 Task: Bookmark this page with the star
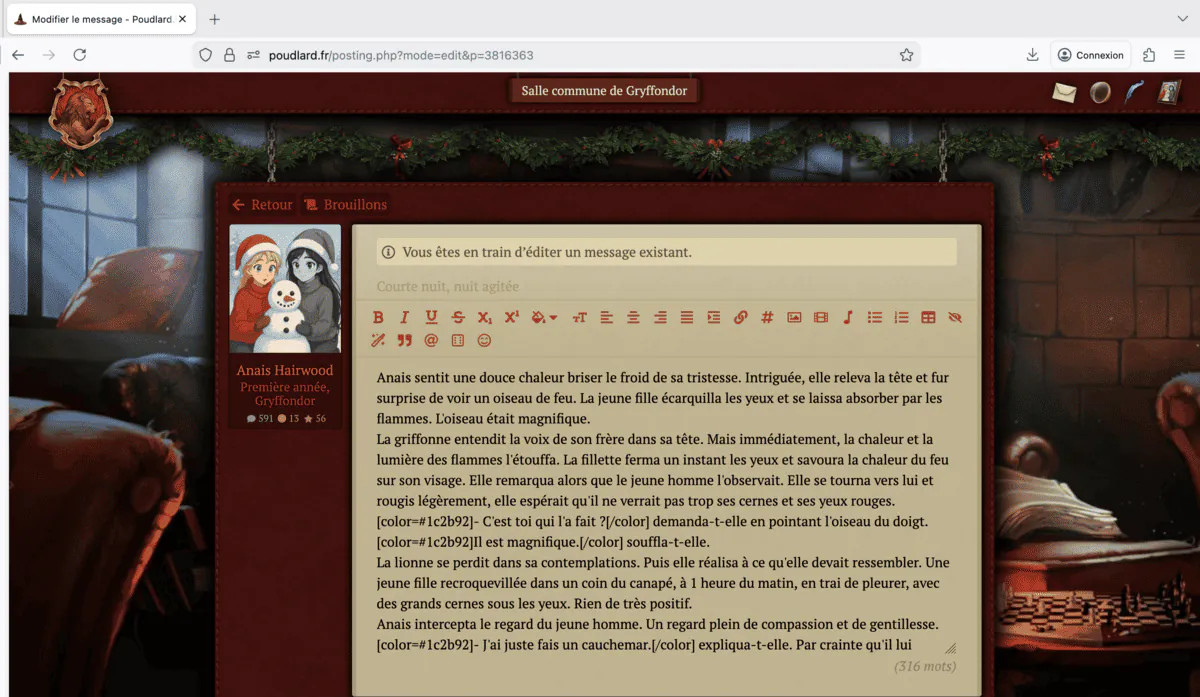coord(906,55)
